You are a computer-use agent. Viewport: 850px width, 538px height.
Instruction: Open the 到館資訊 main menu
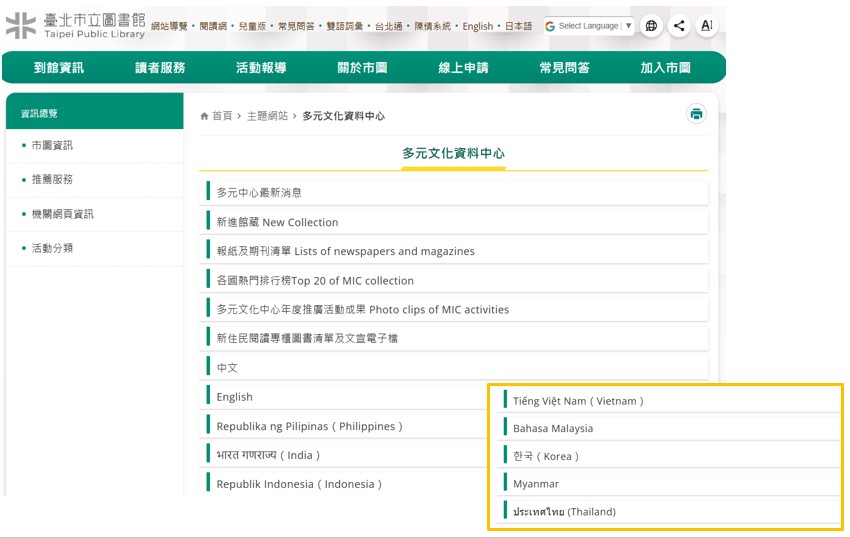point(59,68)
